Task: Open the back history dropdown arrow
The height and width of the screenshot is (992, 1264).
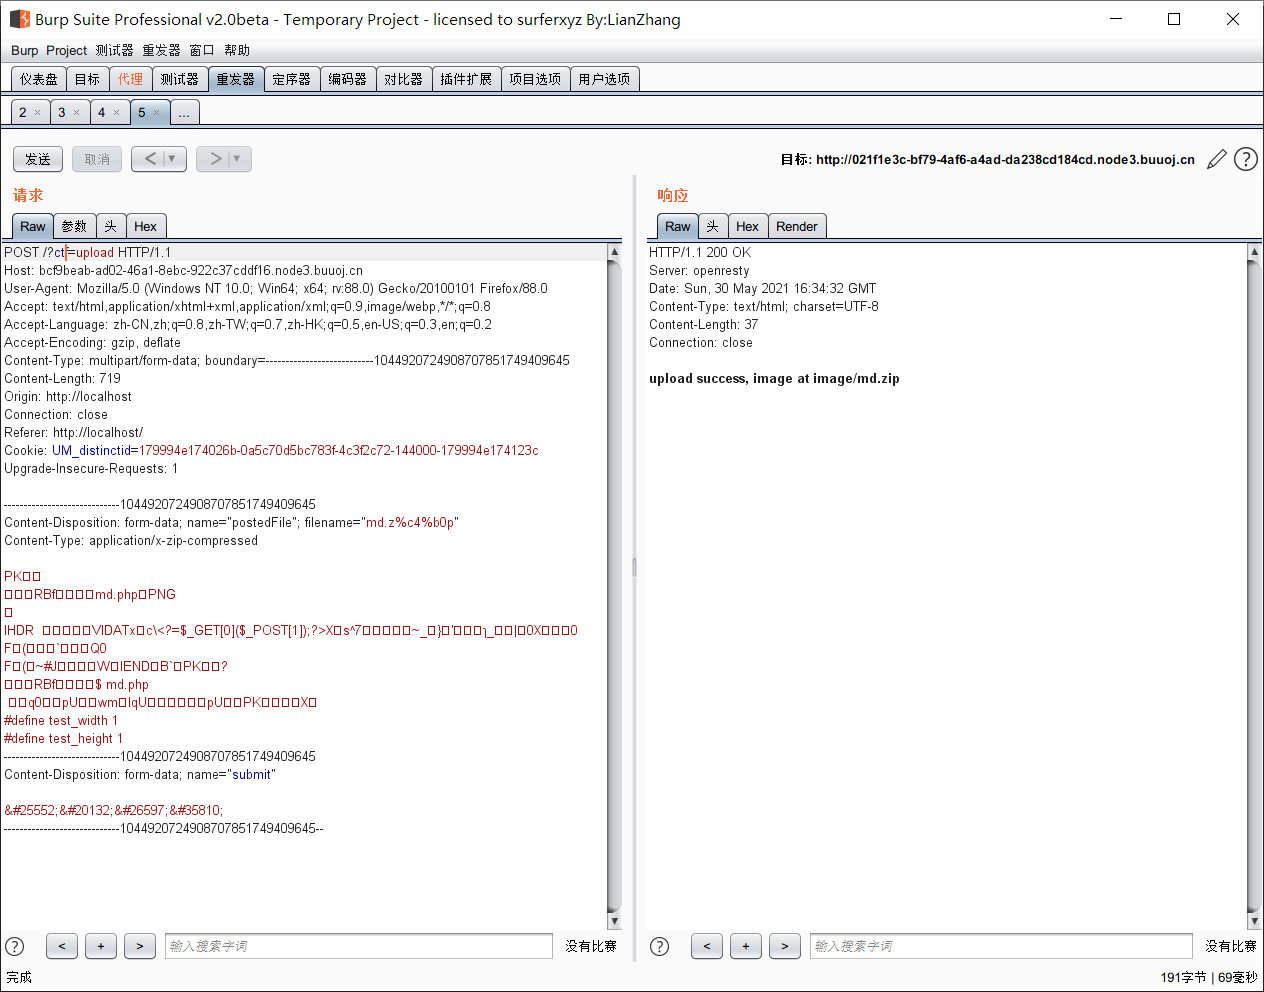Action: pyautogui.click(x=173, y=159)
